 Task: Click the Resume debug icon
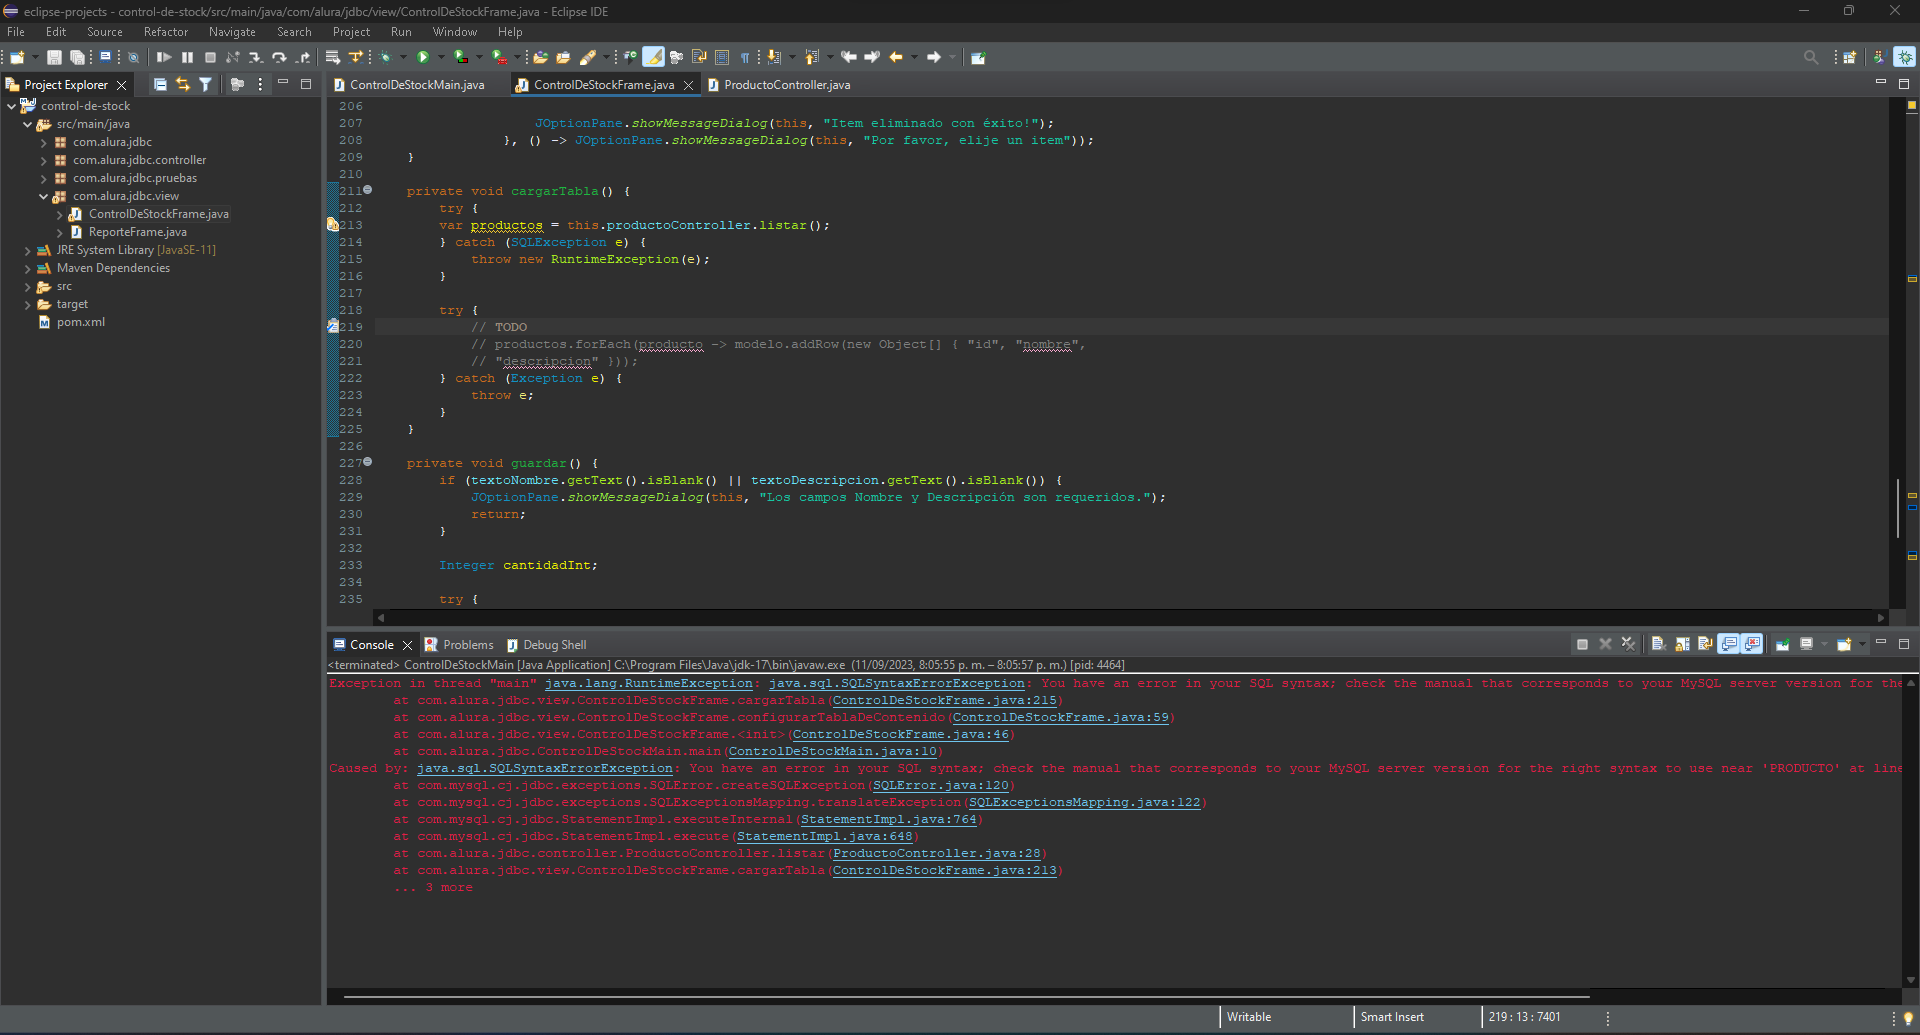coord(164,57)
